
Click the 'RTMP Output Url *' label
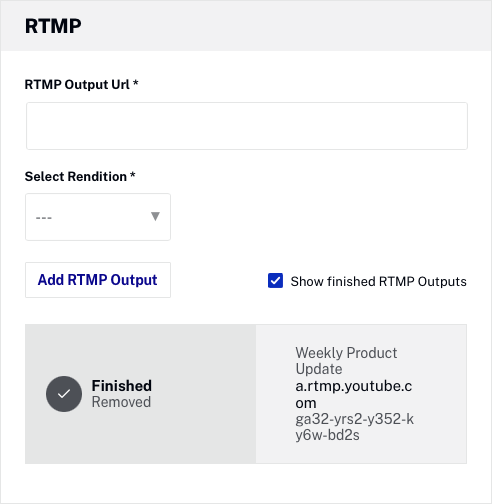[81, 85]
